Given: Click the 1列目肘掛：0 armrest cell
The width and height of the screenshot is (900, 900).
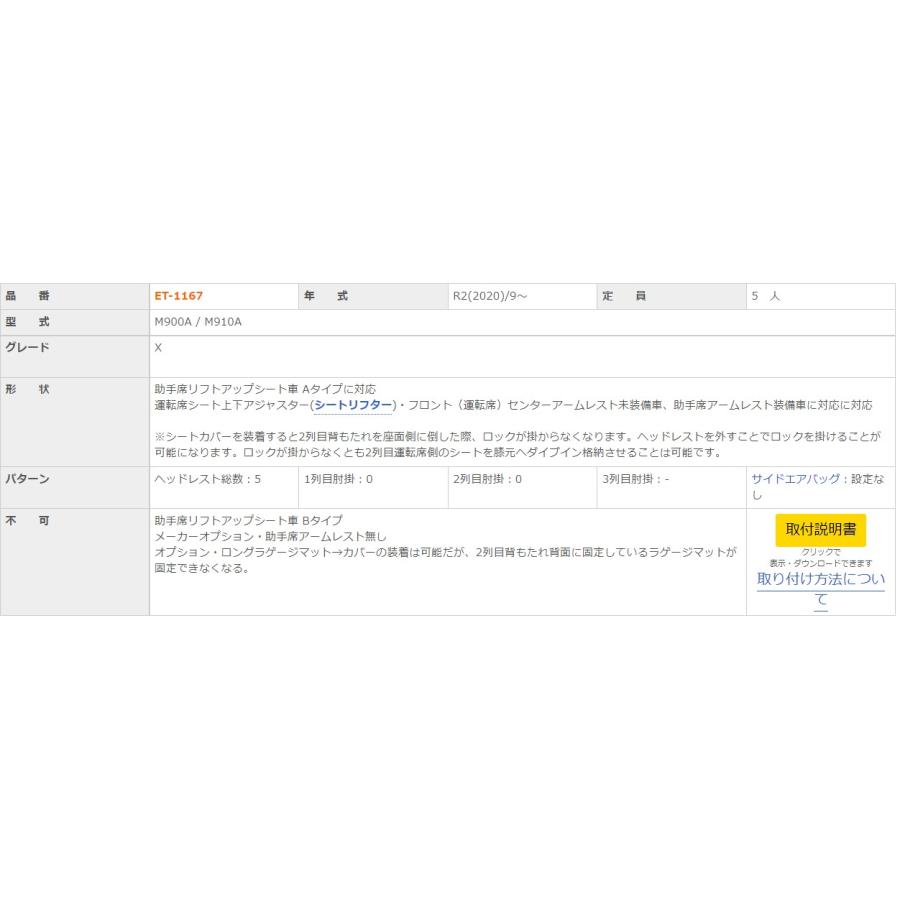Looking at the screenshot, I should [x=340, y=479].
